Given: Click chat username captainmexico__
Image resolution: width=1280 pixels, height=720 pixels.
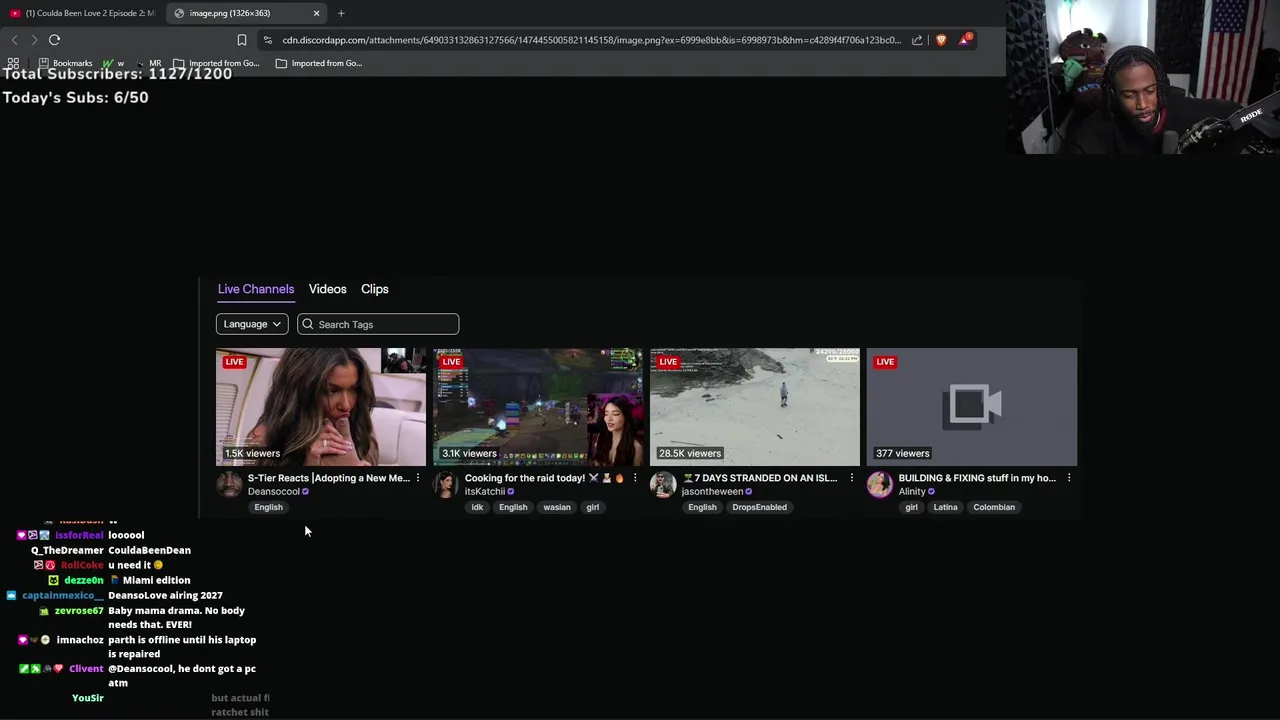Looking at the screenshot, I should (x=63, y=595).
